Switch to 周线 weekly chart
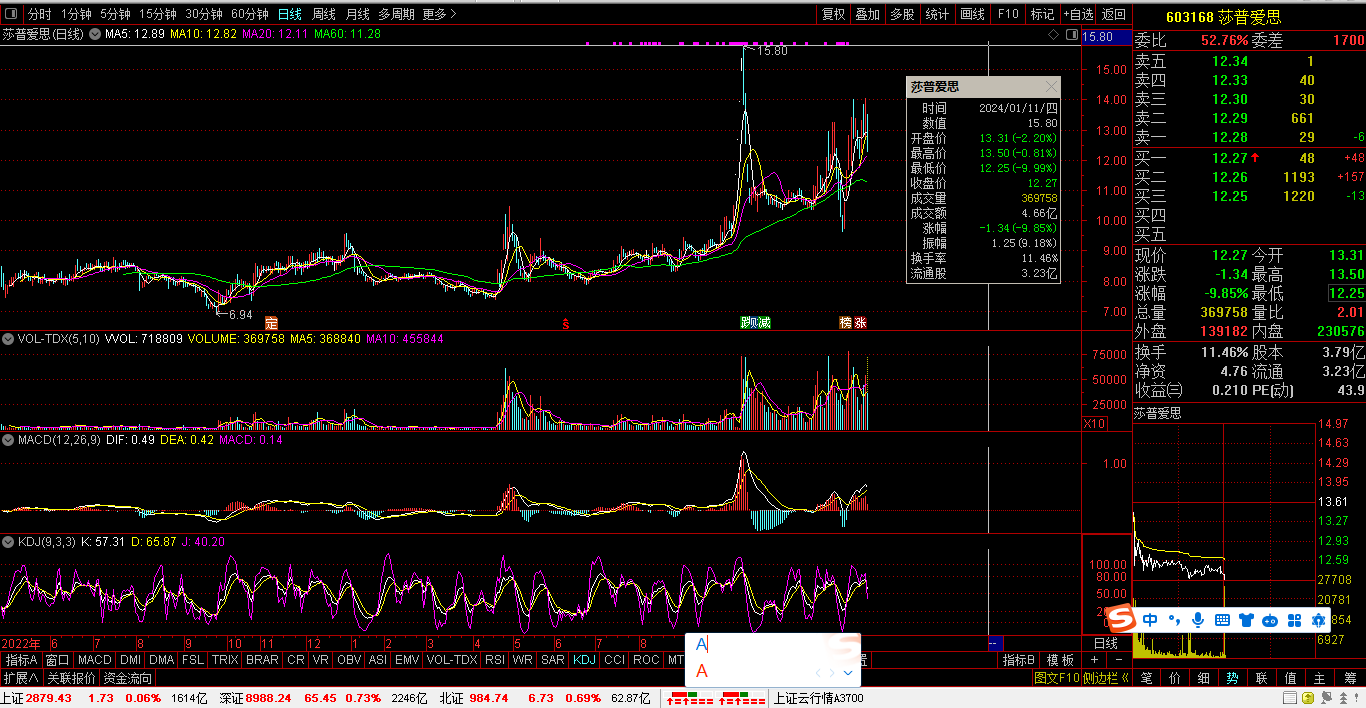Screen dimensions: 1366x708 coord(324,14)
